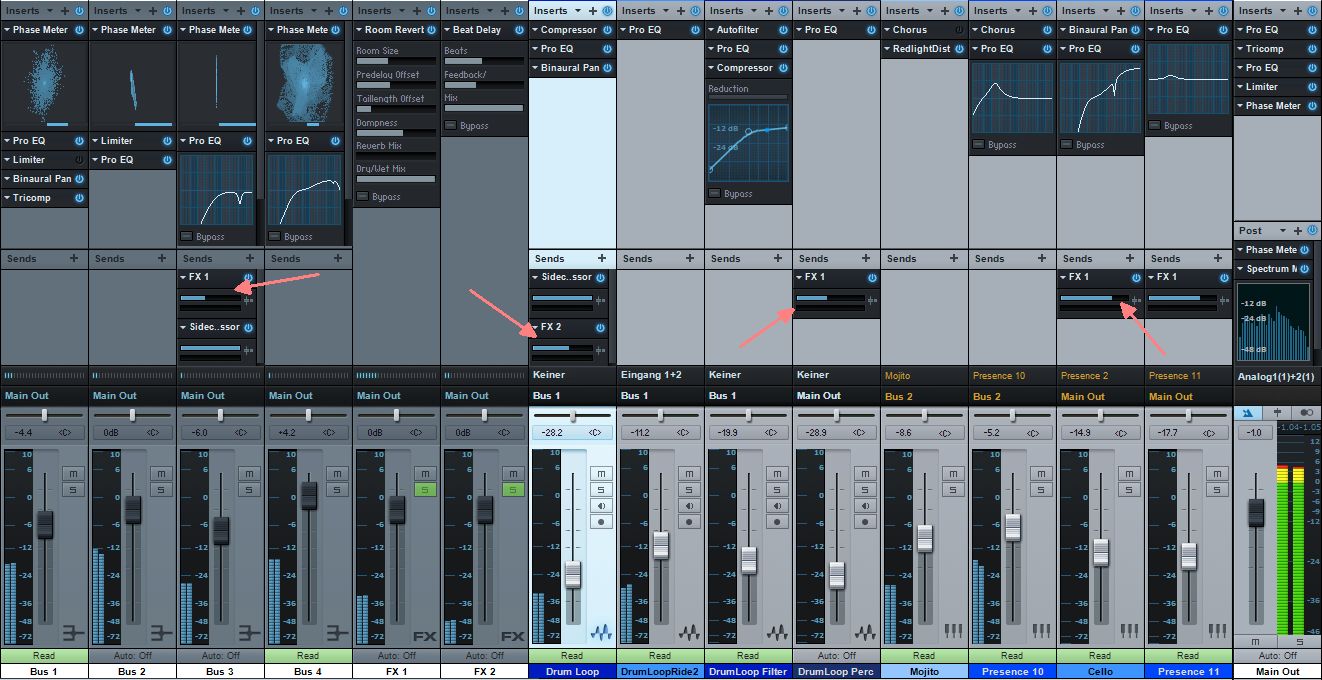The width and height of the screenshot is (1322, 680).
Task: Add an insert on the Mojito channel
Action: coord(946,11)
